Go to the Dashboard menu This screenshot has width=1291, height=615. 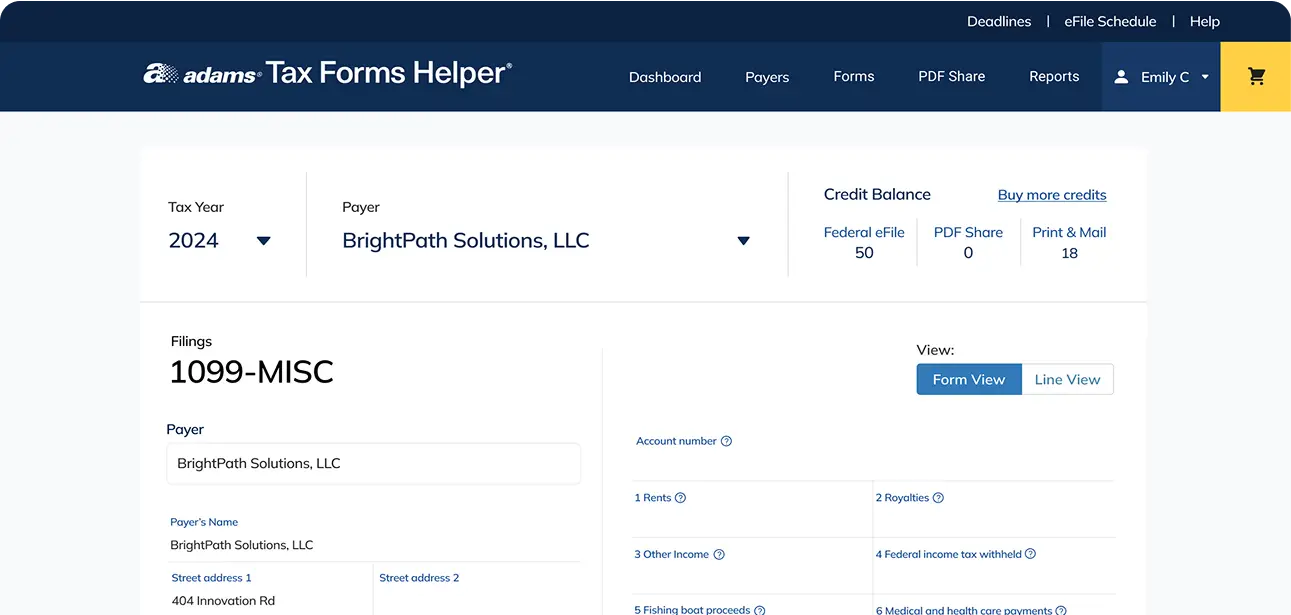click(x=665, y=77)
